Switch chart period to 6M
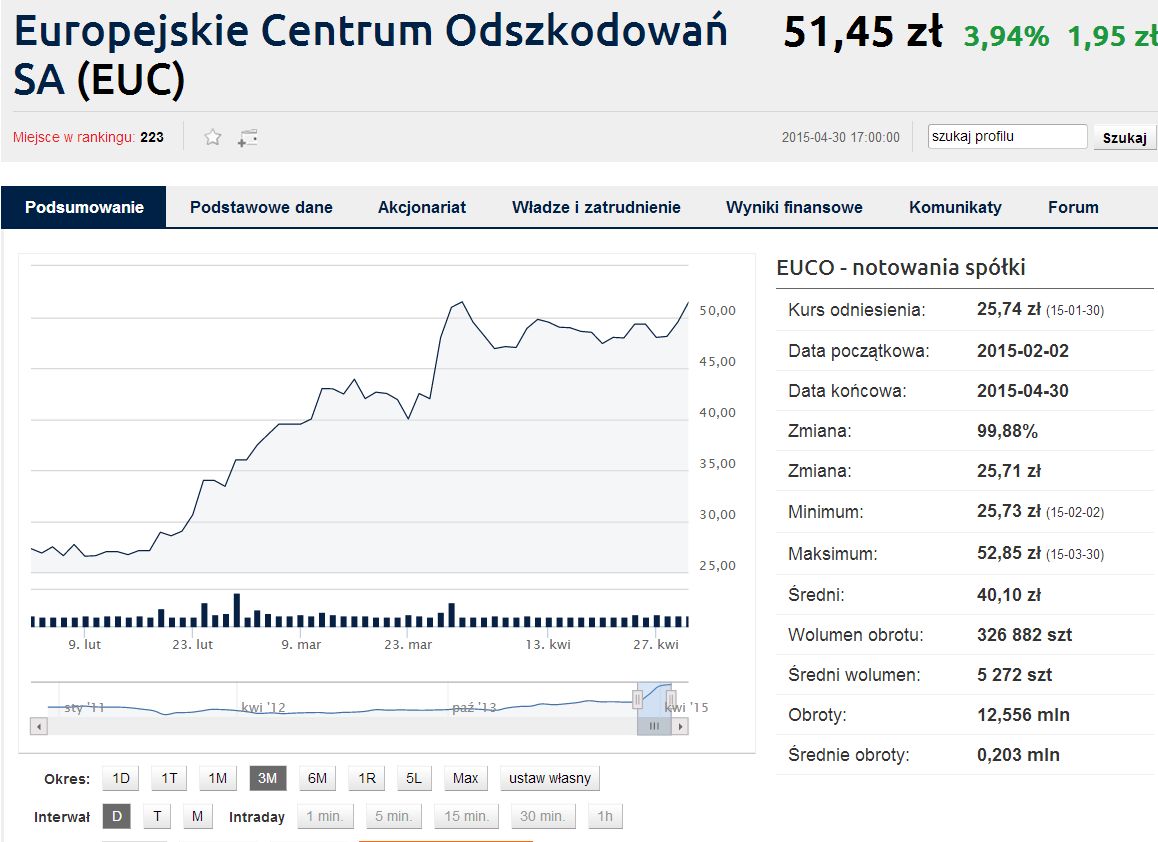1158x842 pixels. coord(317,778)
